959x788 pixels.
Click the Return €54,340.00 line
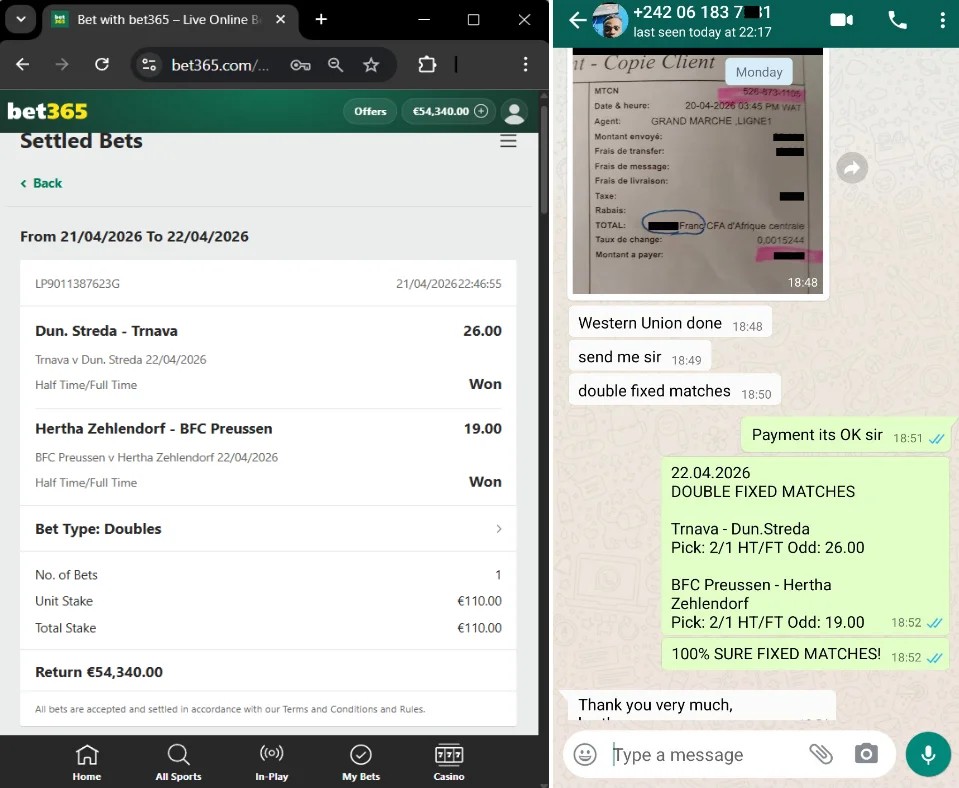(99, 672)
